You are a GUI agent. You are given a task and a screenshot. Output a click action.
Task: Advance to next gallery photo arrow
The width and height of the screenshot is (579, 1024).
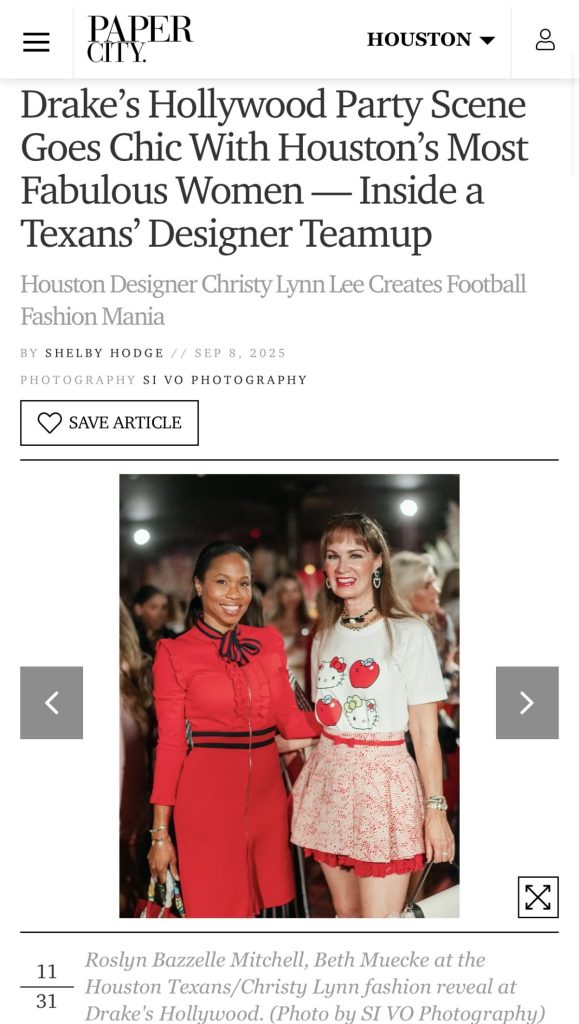click(527, 703)
